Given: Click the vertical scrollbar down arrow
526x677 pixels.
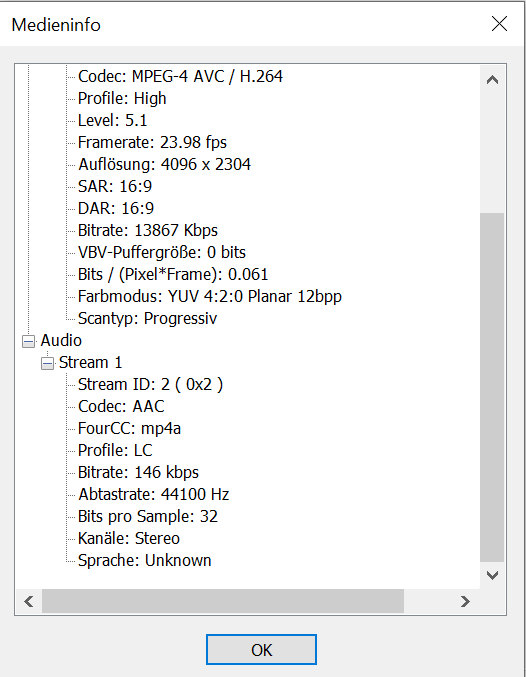Looking at the screenshot, I should click(x=492, y=575).
